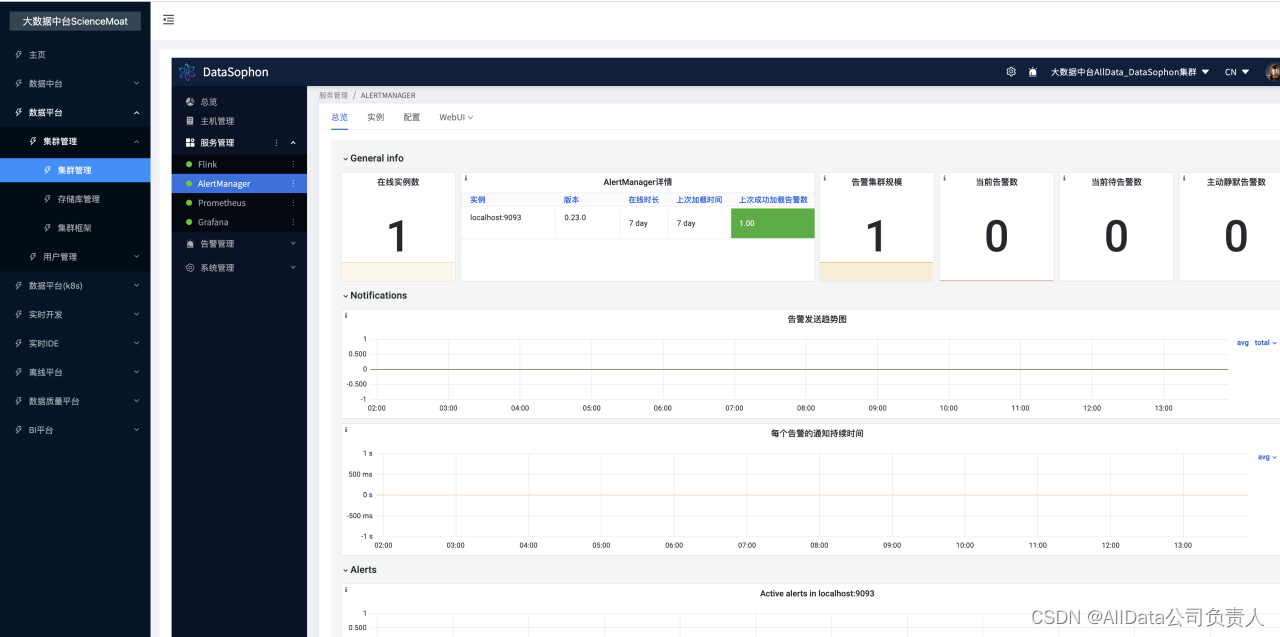This screenshot has height=637, width=1280.
Task: Click the info icon on 主动静默告警数 panel
Action: coord(1184,178)
